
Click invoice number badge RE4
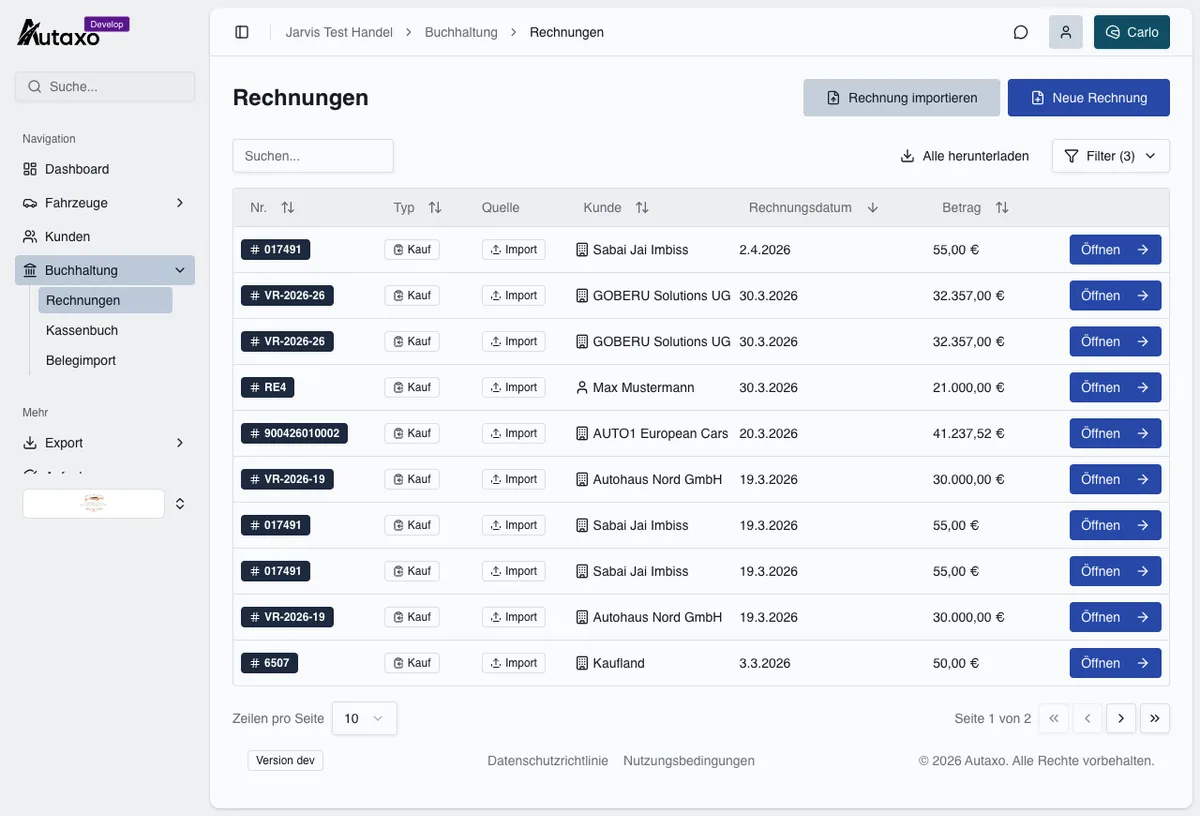coord(267,387)
